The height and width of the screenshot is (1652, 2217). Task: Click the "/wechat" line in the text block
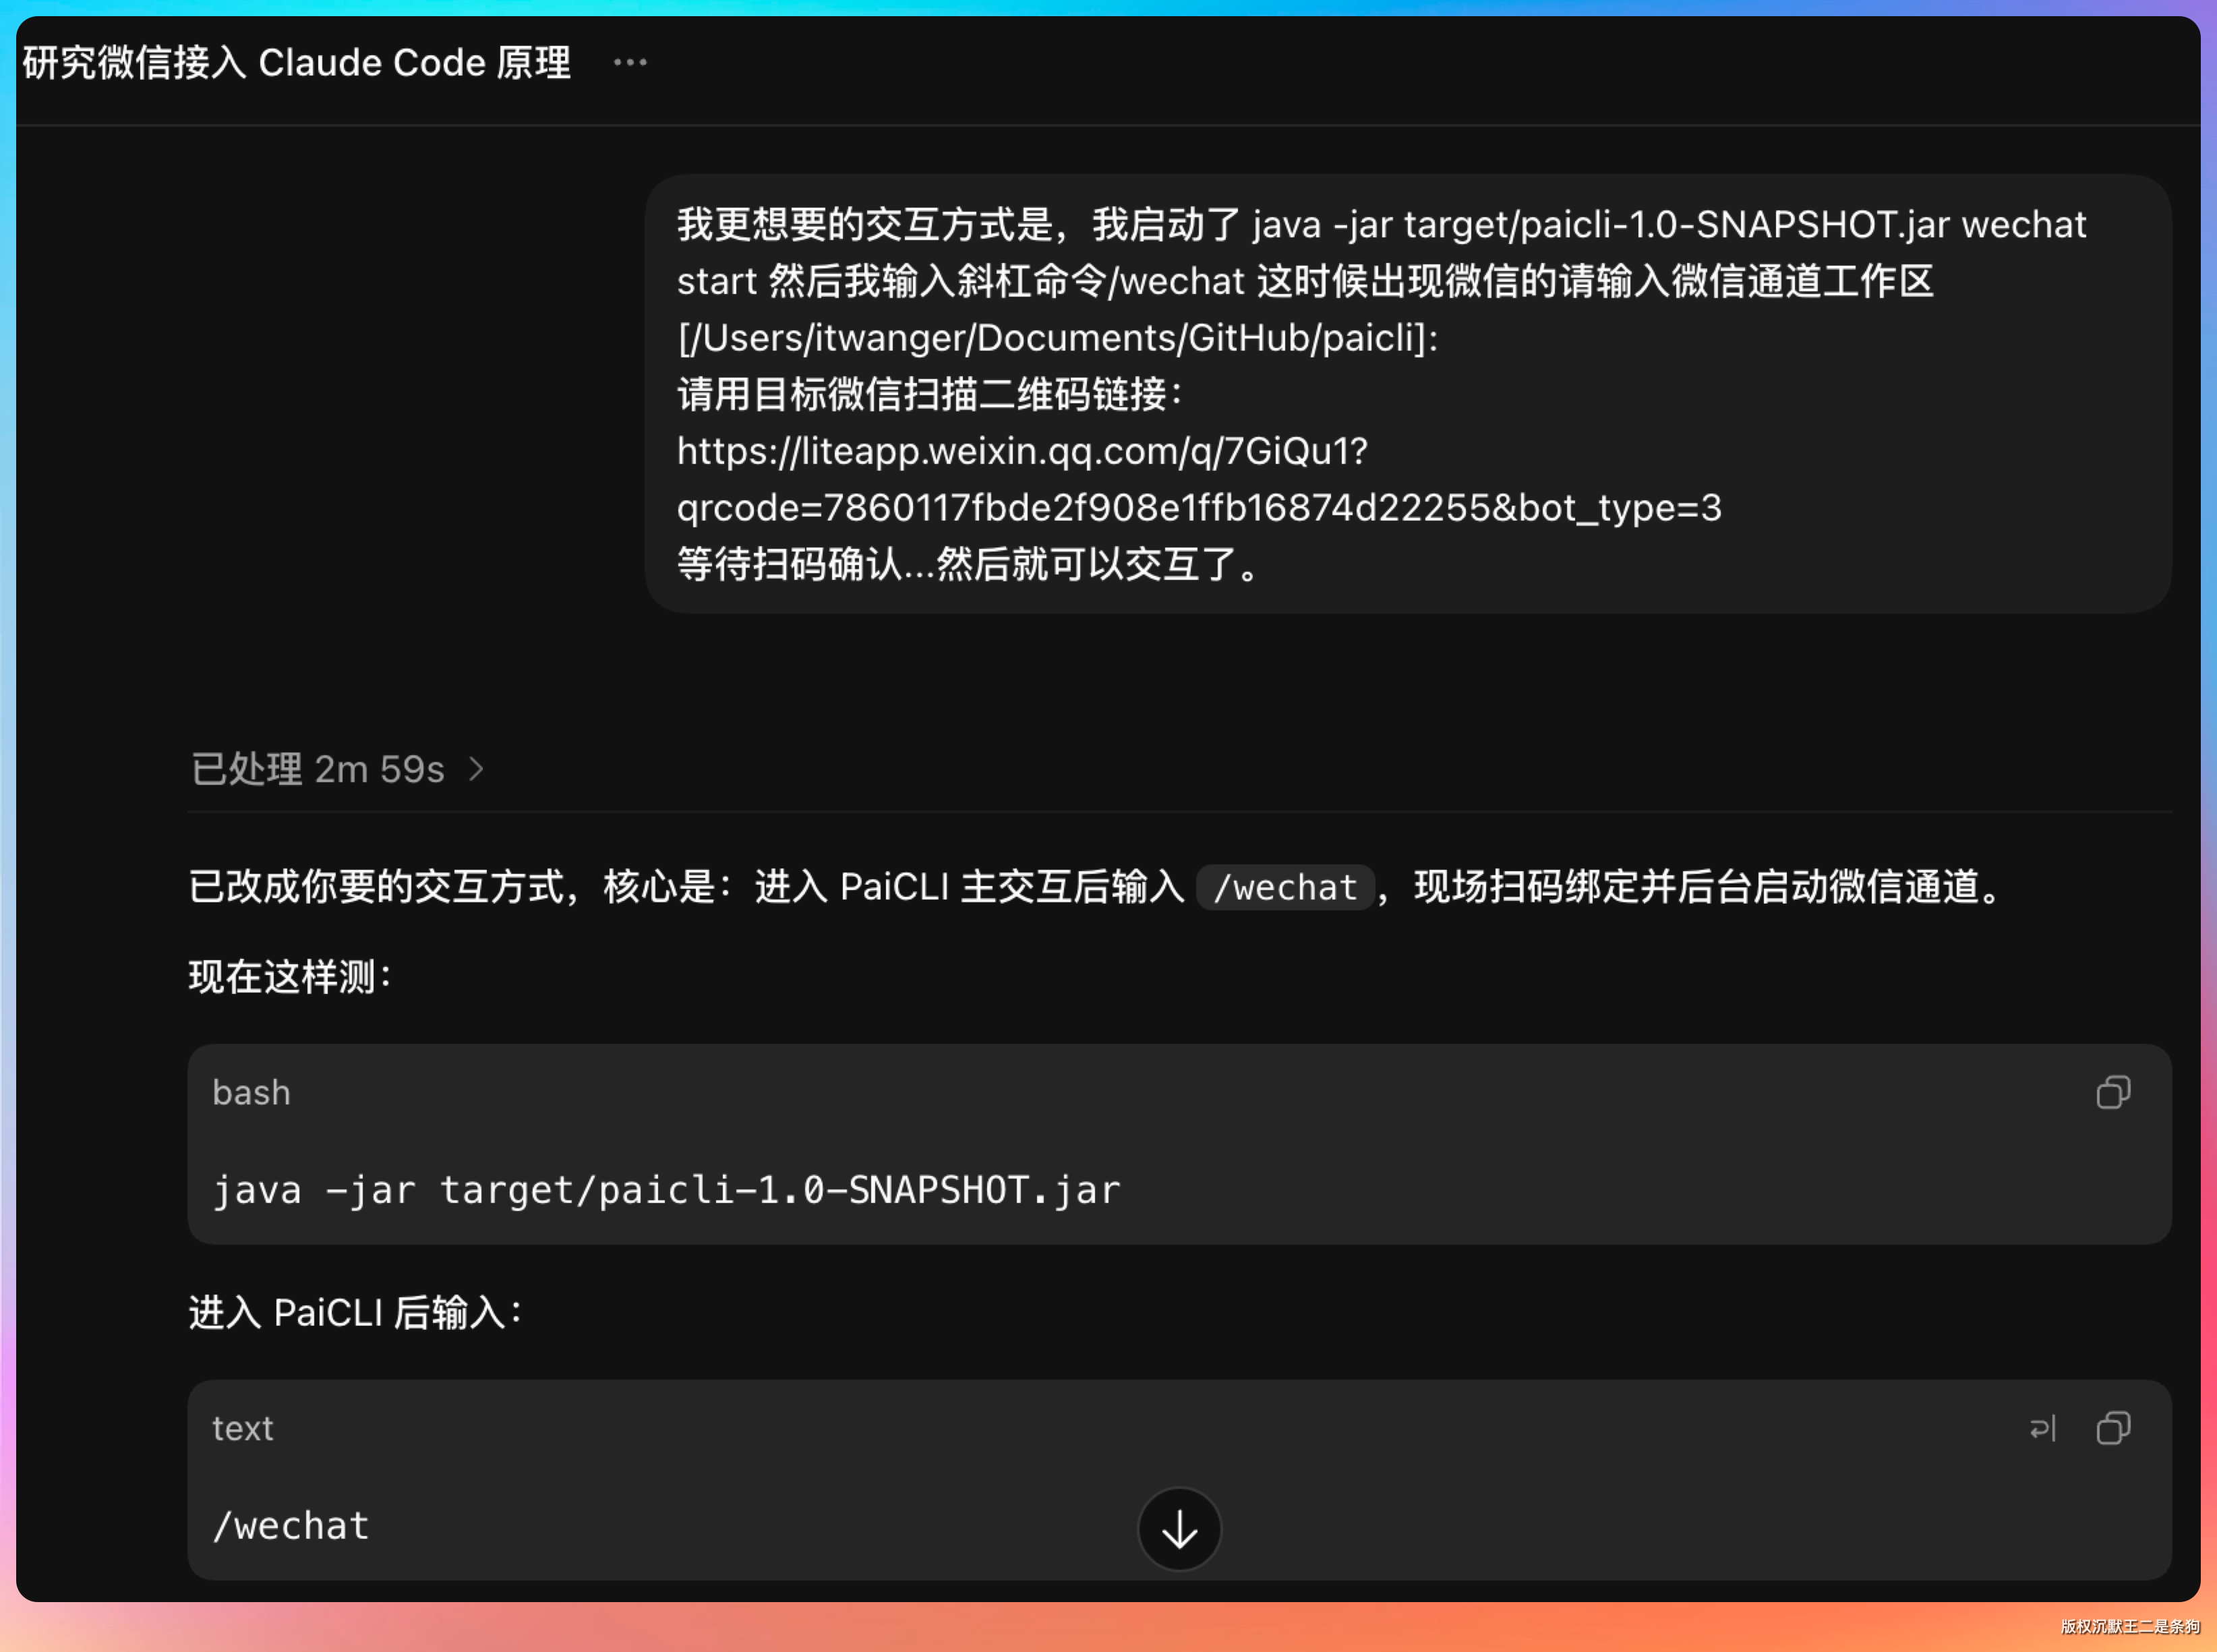click(x=291, y=1526)
